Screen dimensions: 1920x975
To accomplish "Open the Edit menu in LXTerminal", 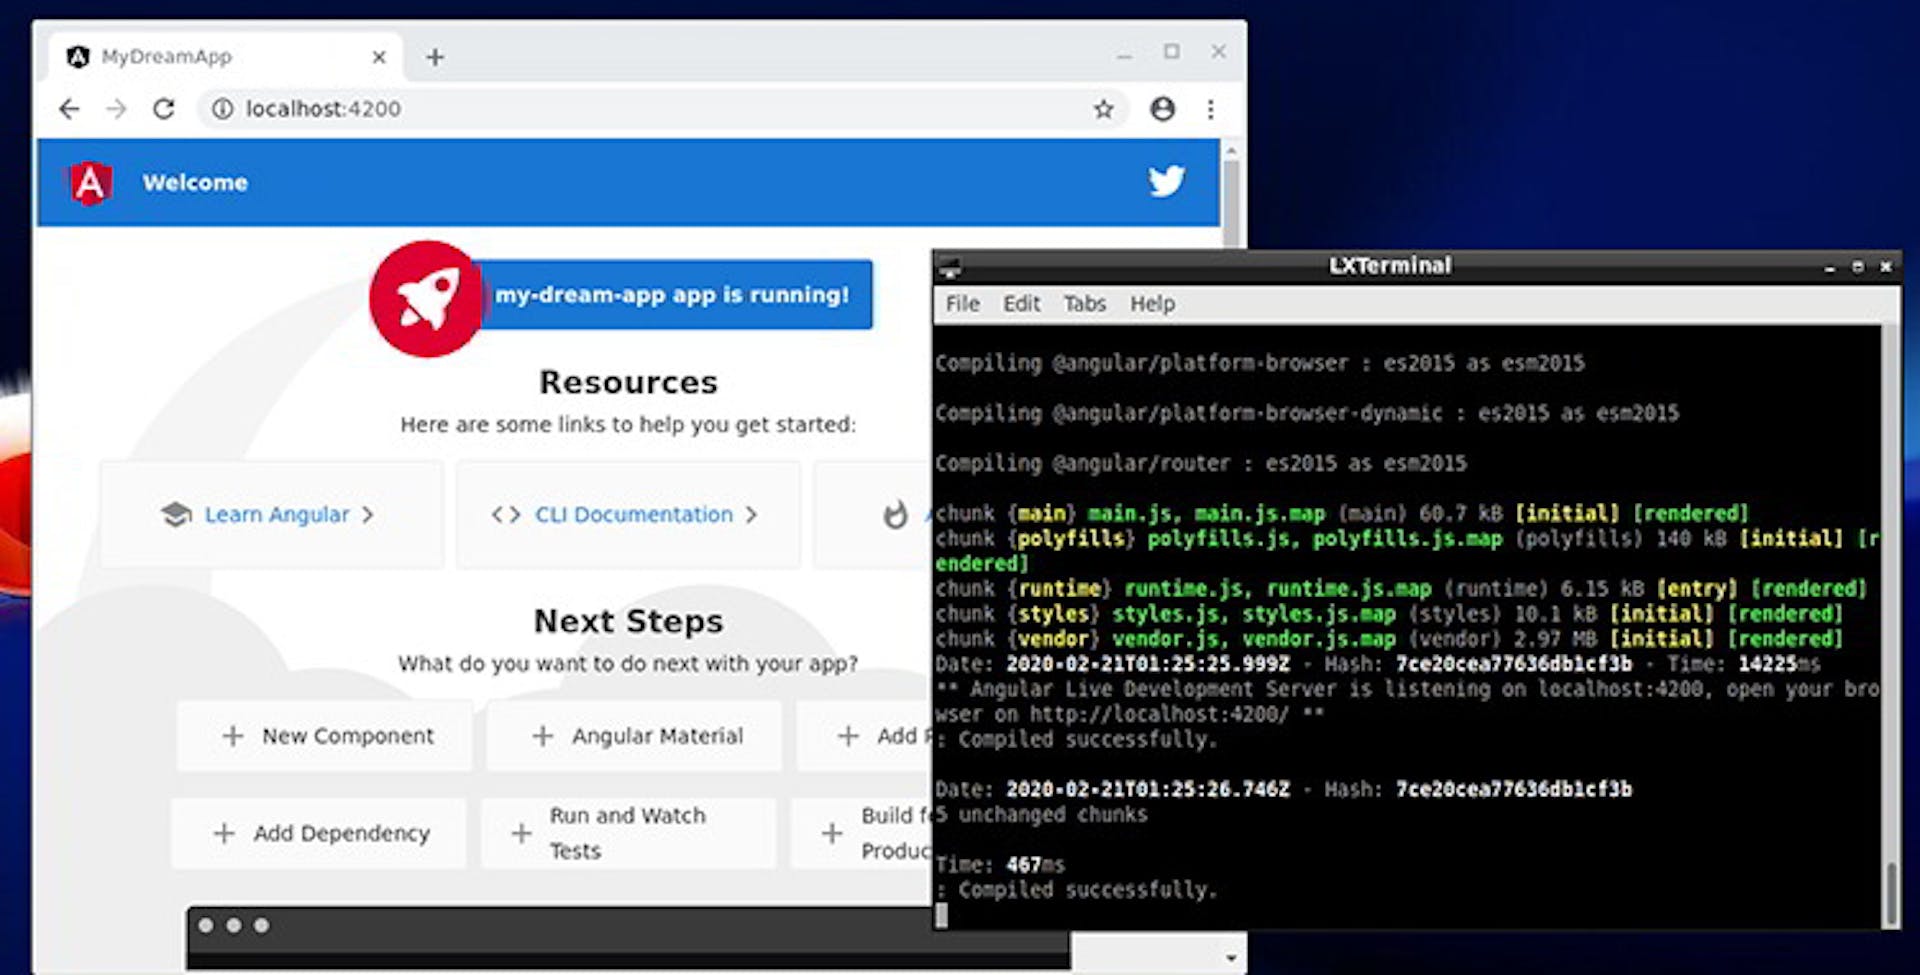I will pyautogui.click(x=1022, y=303).
